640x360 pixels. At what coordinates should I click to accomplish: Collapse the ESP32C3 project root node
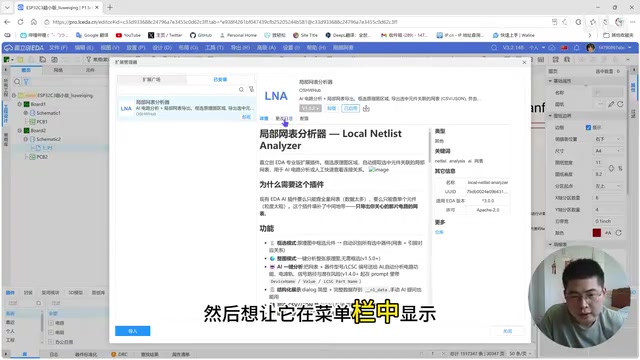(14, 96)
